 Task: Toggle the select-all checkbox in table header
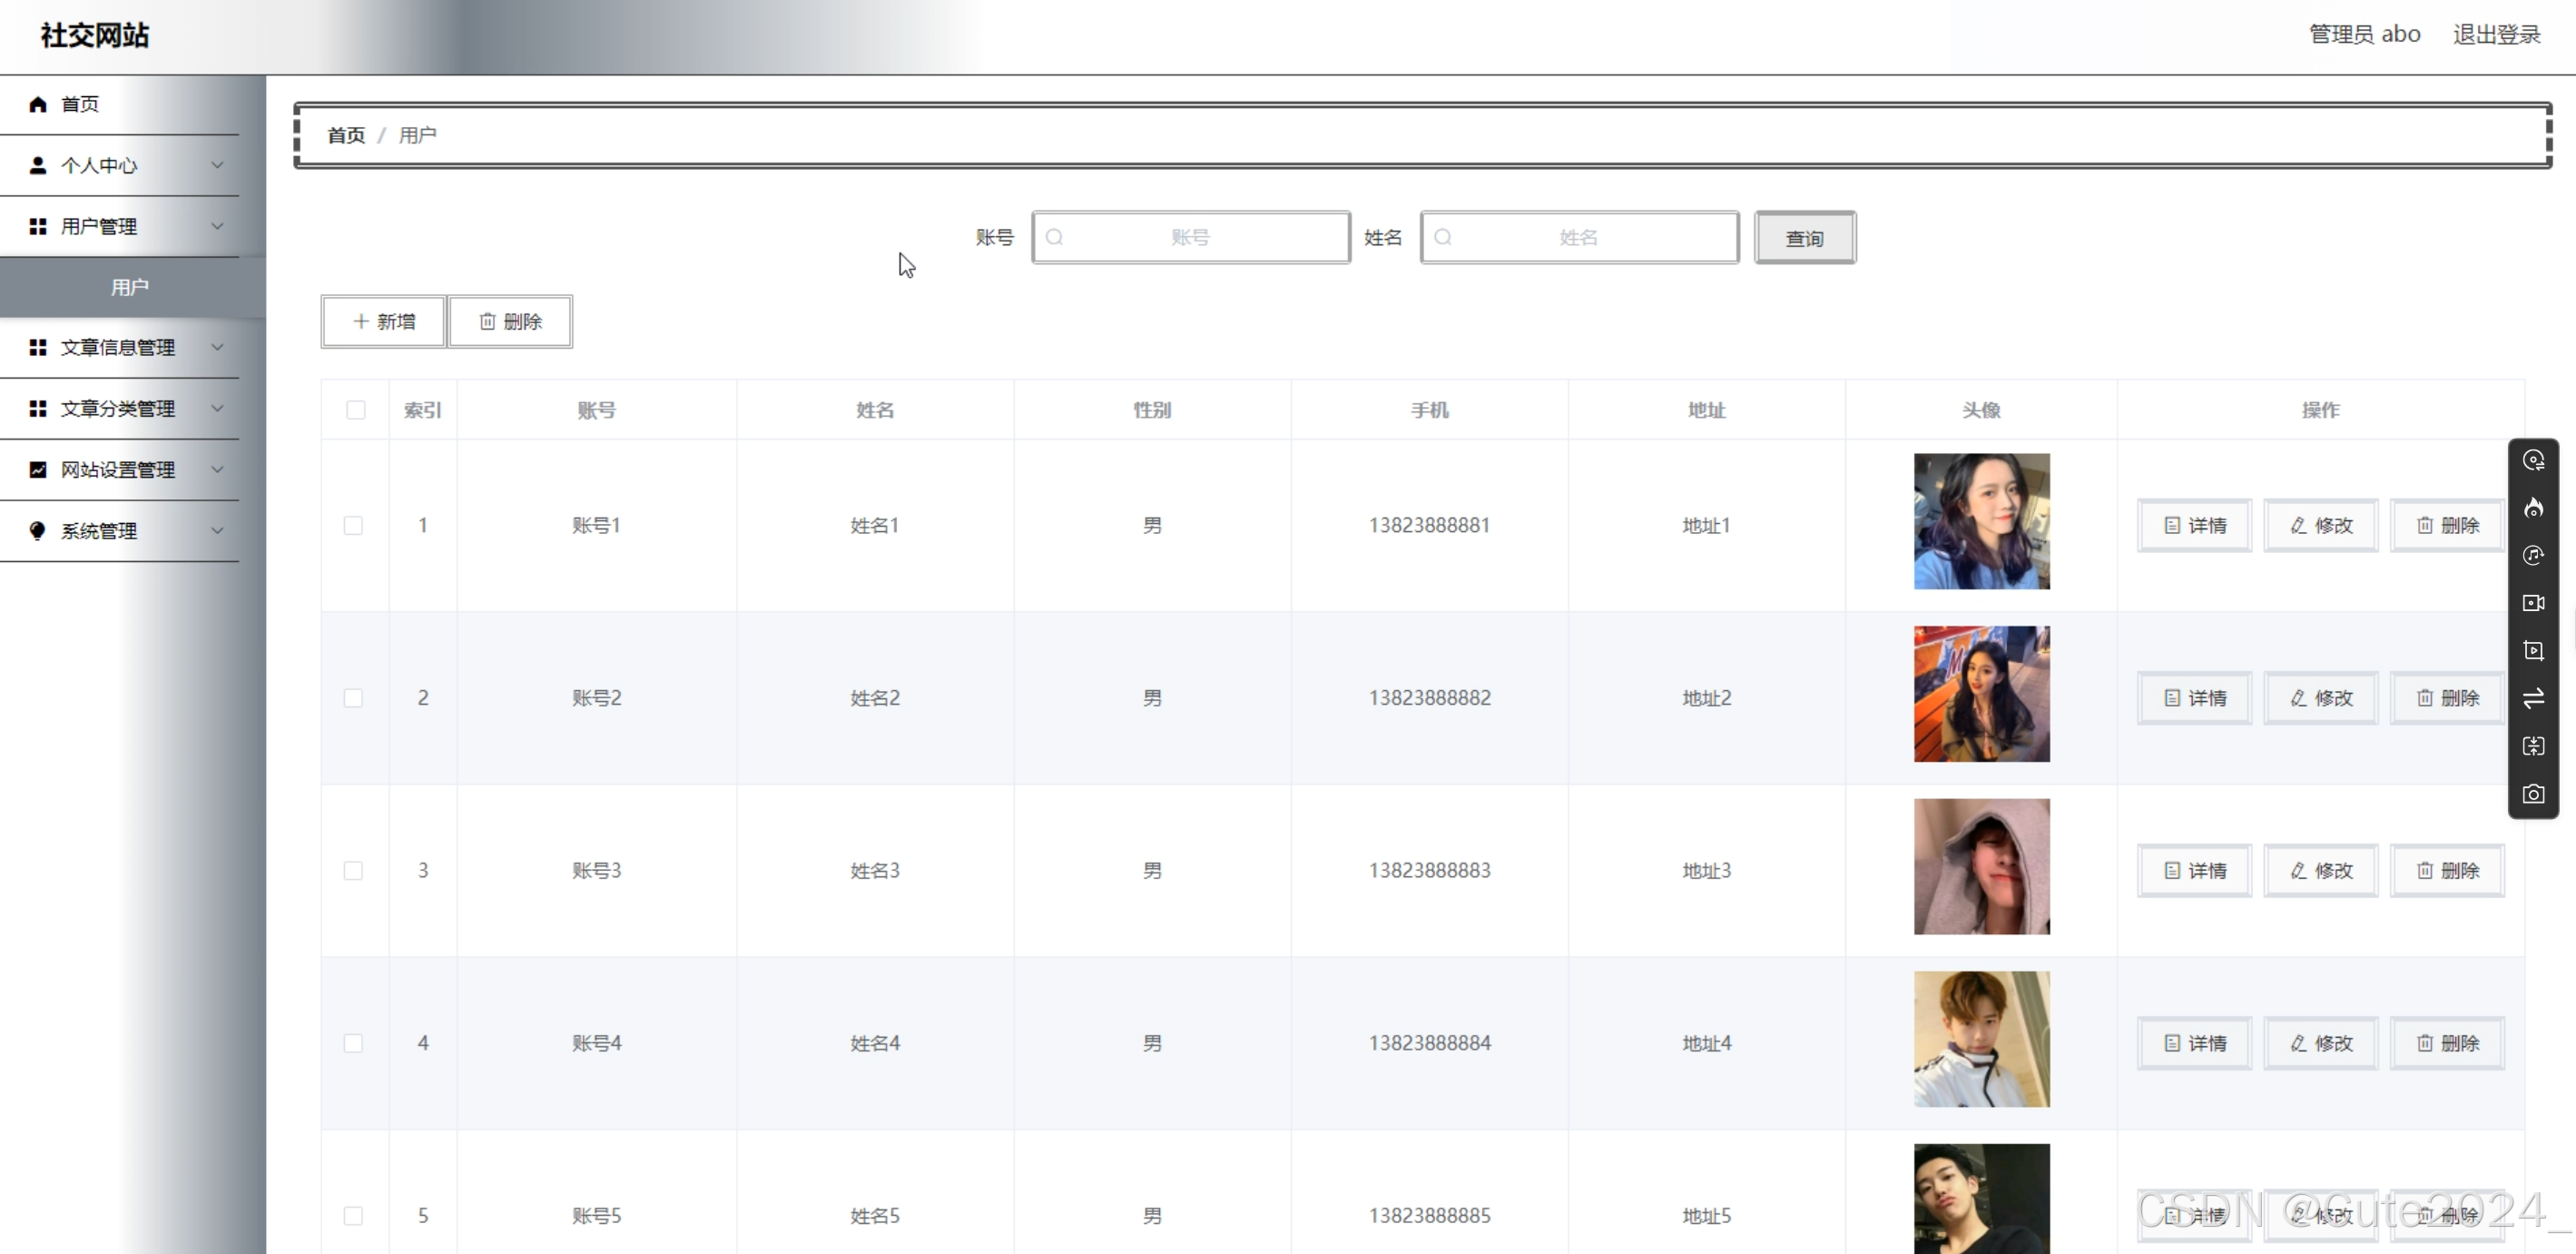coord(356,410)
